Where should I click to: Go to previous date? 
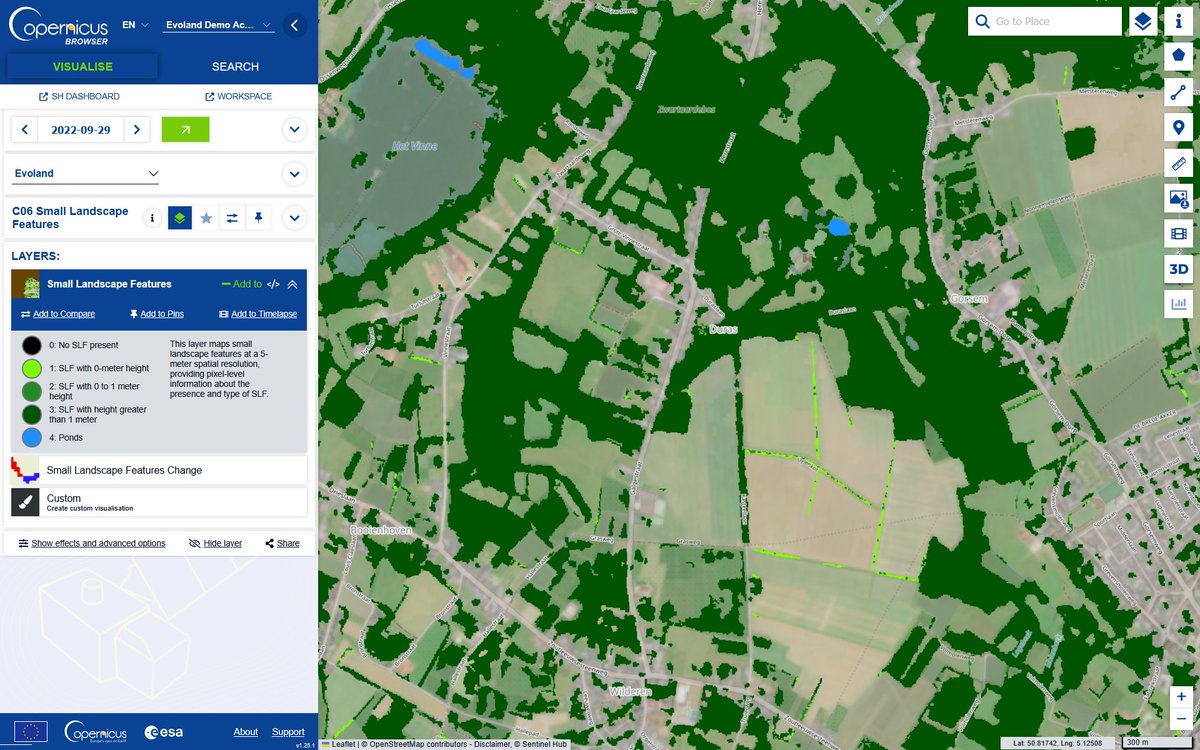coord(25,130)
